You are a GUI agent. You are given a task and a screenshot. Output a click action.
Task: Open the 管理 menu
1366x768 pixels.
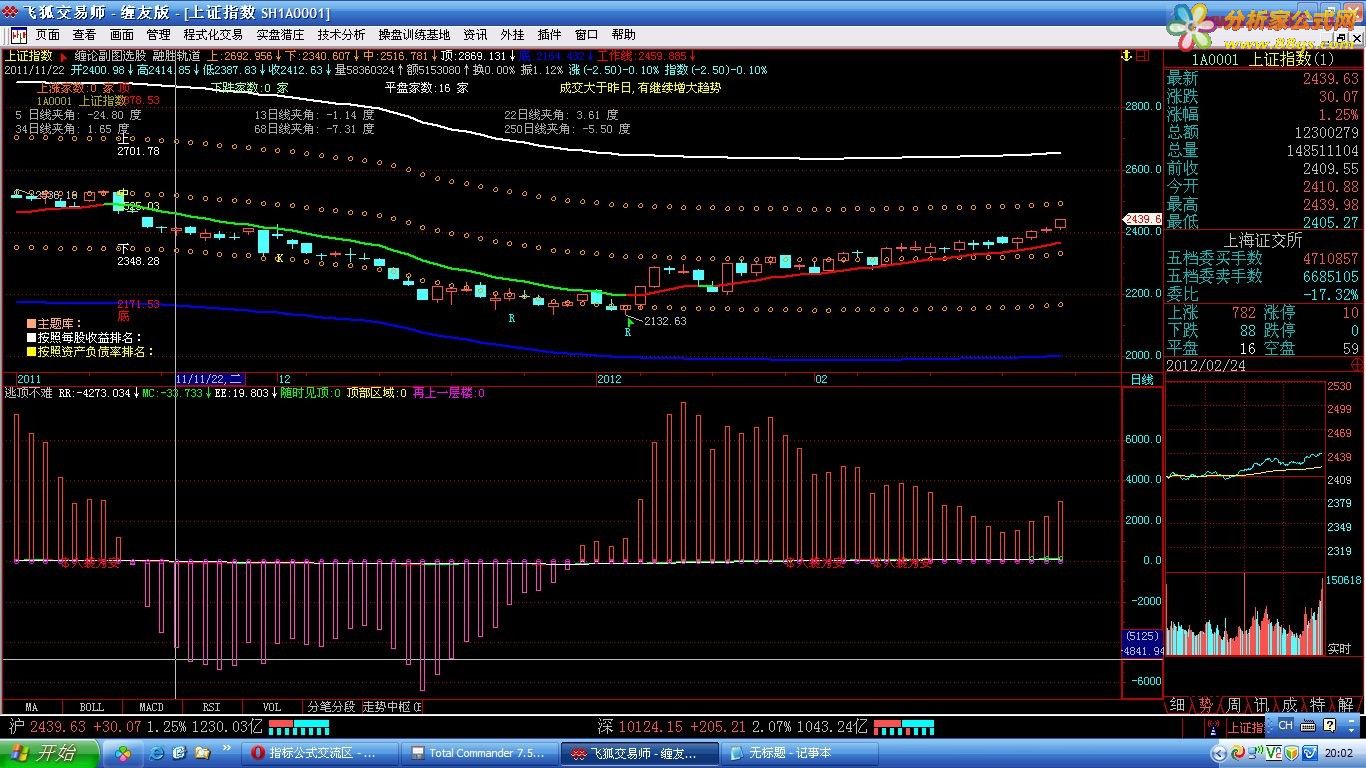tap(158, 34)
